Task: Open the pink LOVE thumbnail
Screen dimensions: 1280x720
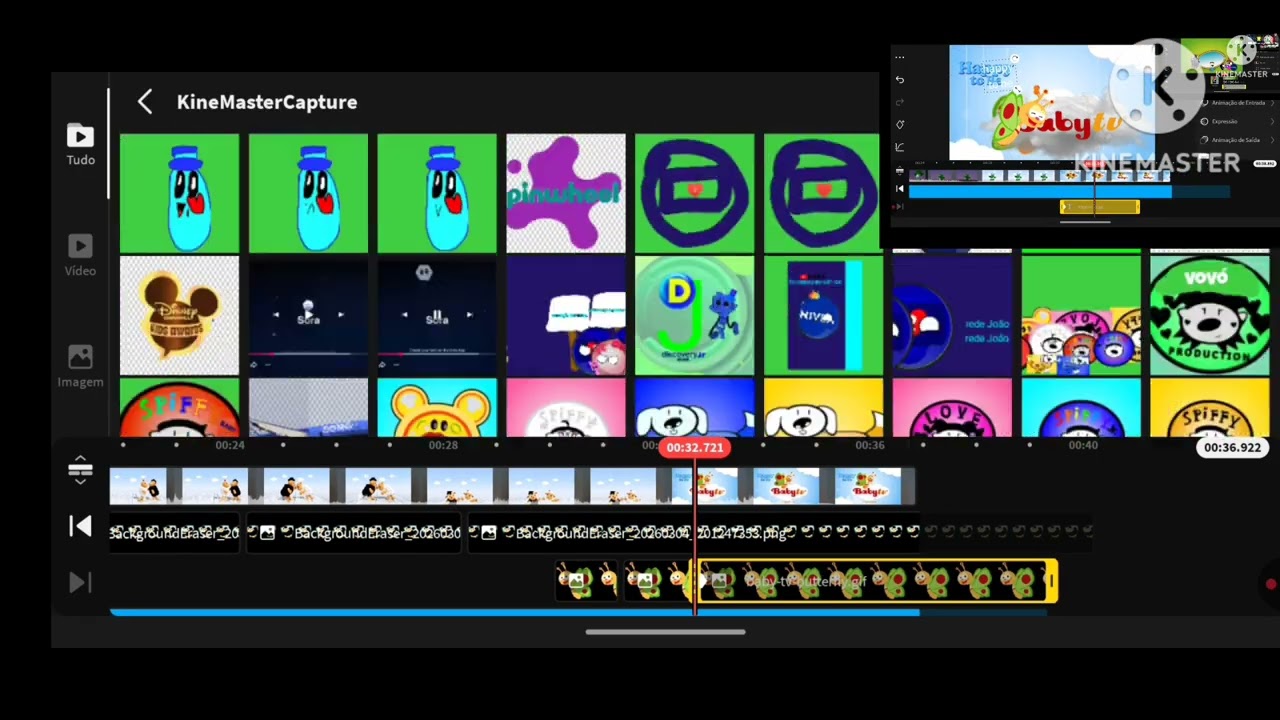Action: (x=952, y=408)
